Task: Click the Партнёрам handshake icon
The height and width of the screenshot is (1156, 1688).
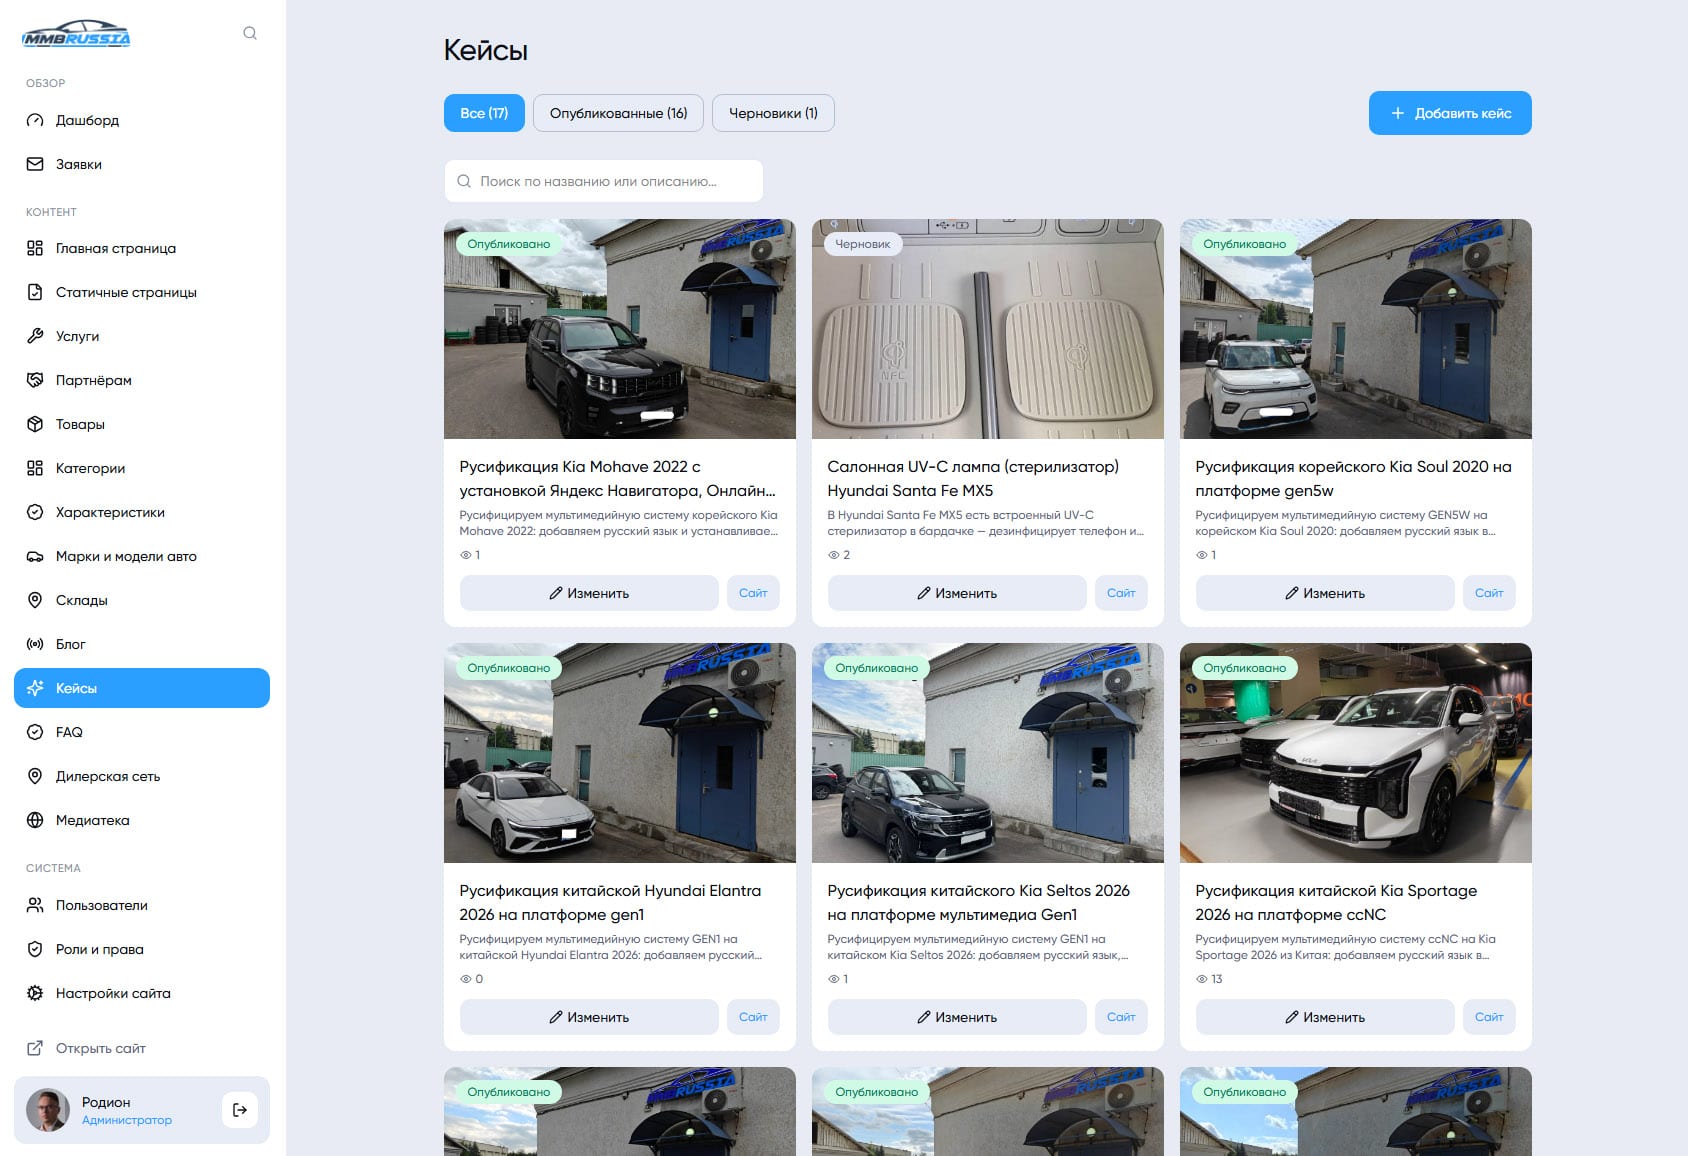Action: [35, 380]
